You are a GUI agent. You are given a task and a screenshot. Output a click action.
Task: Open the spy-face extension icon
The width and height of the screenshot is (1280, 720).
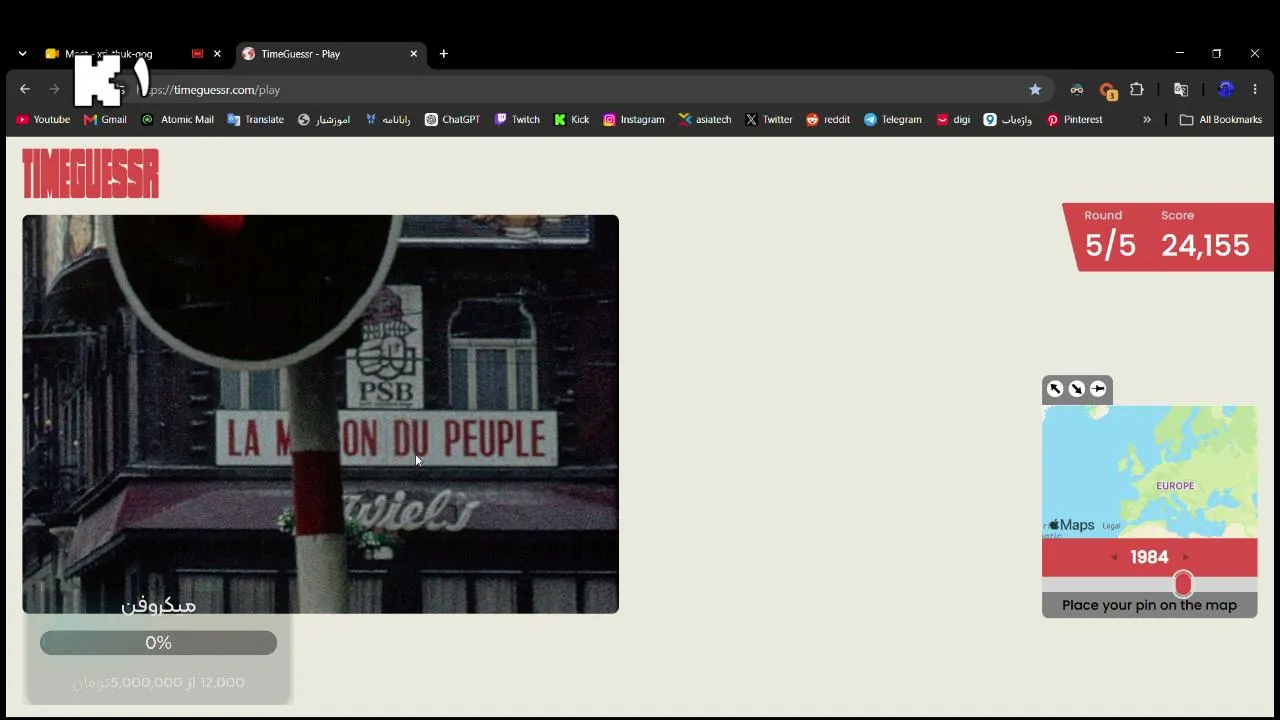(1076, 90)
